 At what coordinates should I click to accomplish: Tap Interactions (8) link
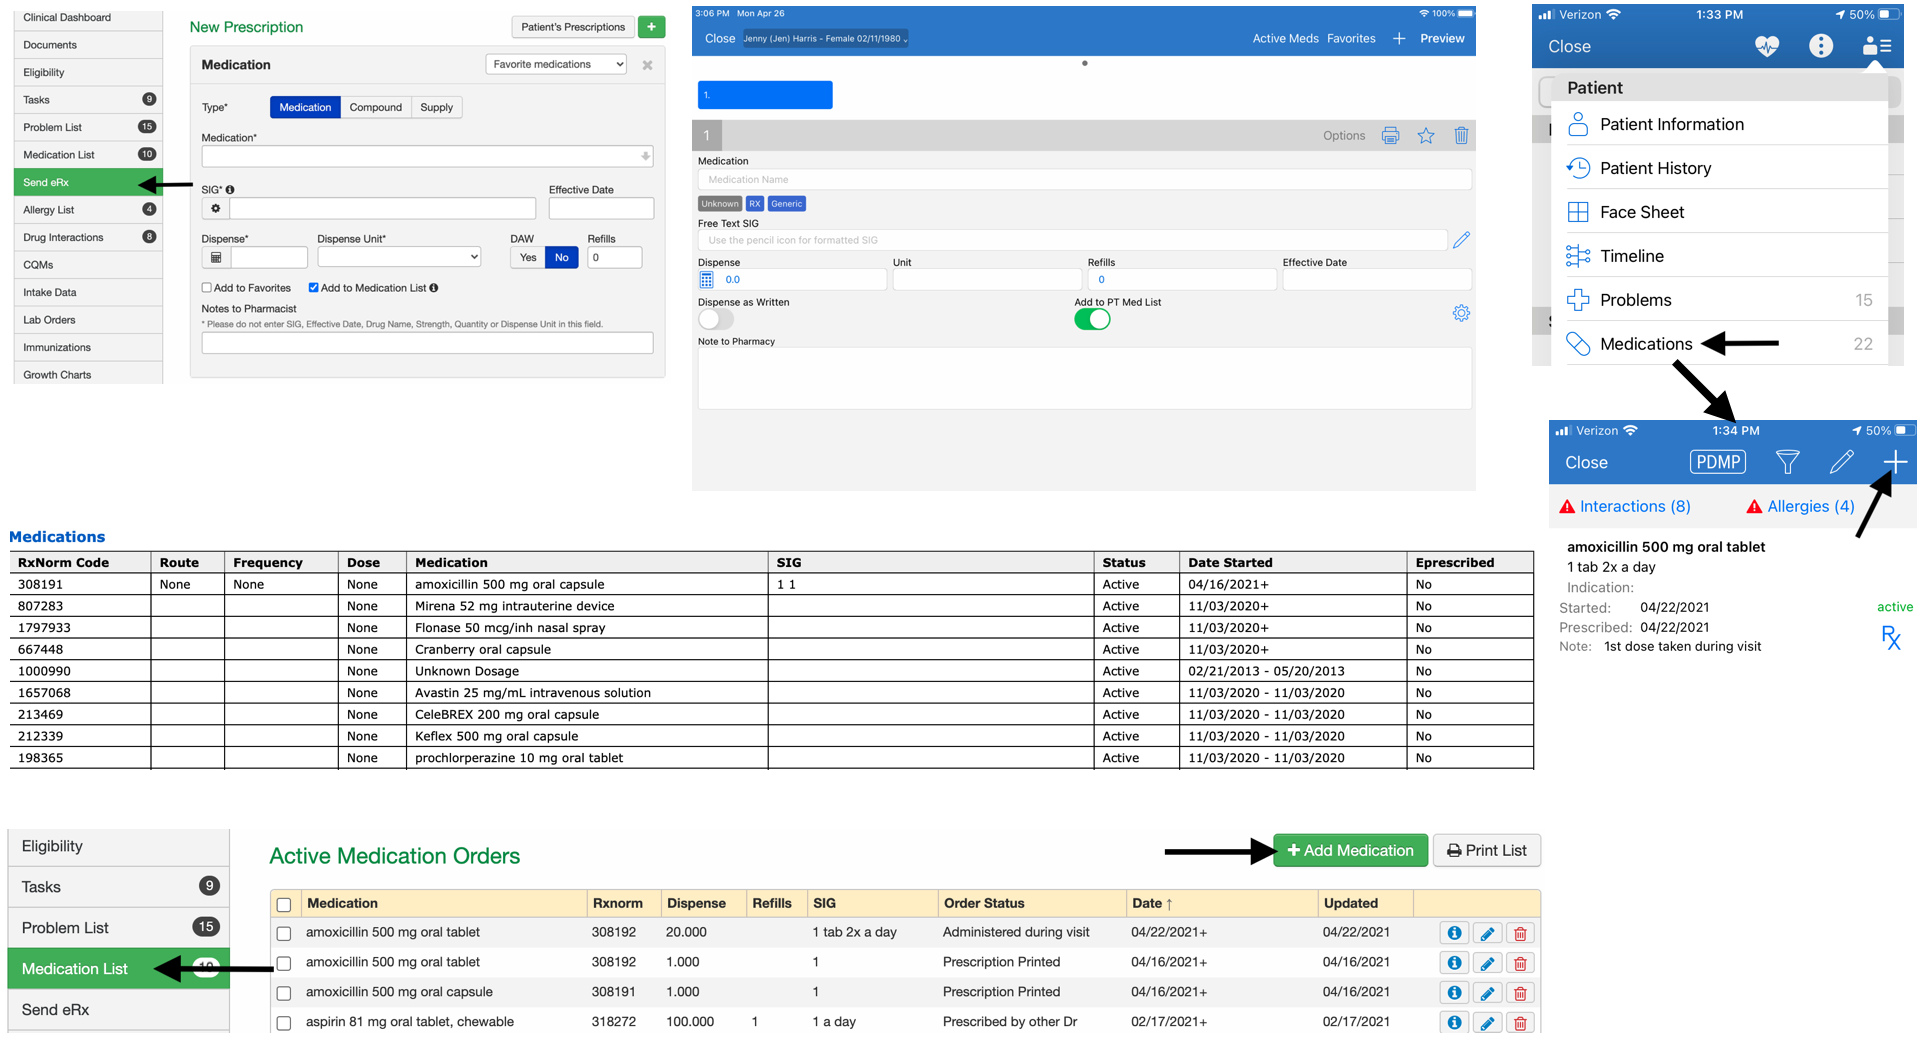coord(1635,507)
